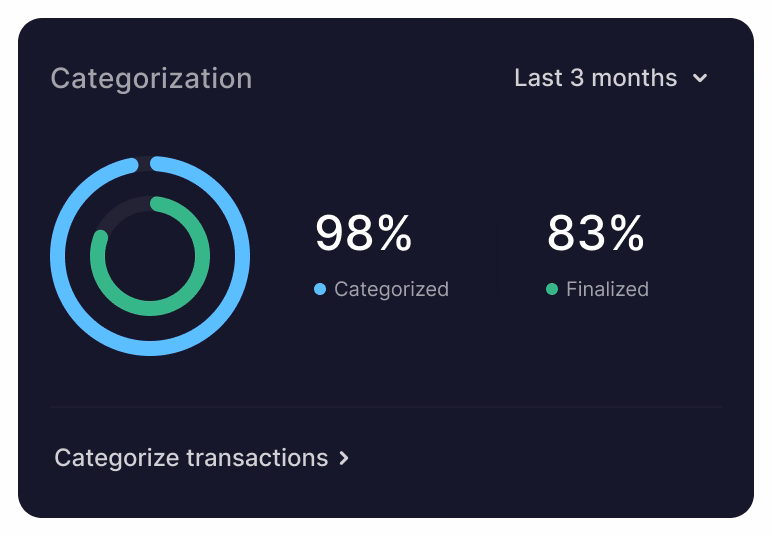Screen dimensions: 772x536
Task: Click the Categorized legend label
Action: (x=391, y=289)
